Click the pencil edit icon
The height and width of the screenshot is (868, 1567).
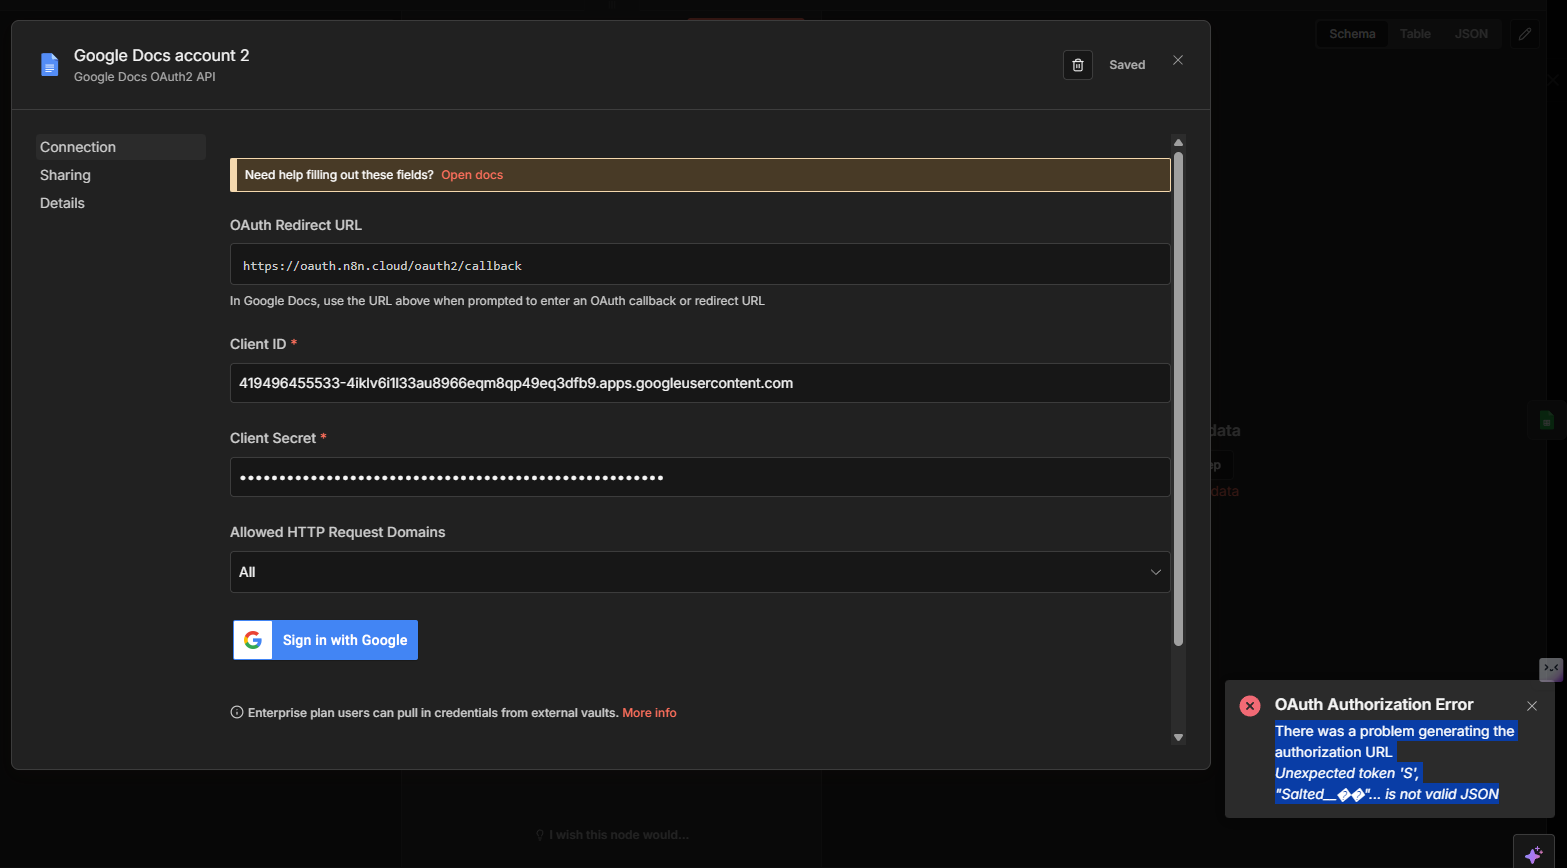point(1524,34)
